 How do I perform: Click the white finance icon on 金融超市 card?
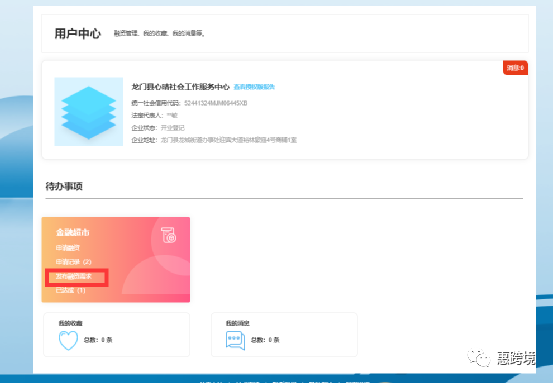point(169,235)
